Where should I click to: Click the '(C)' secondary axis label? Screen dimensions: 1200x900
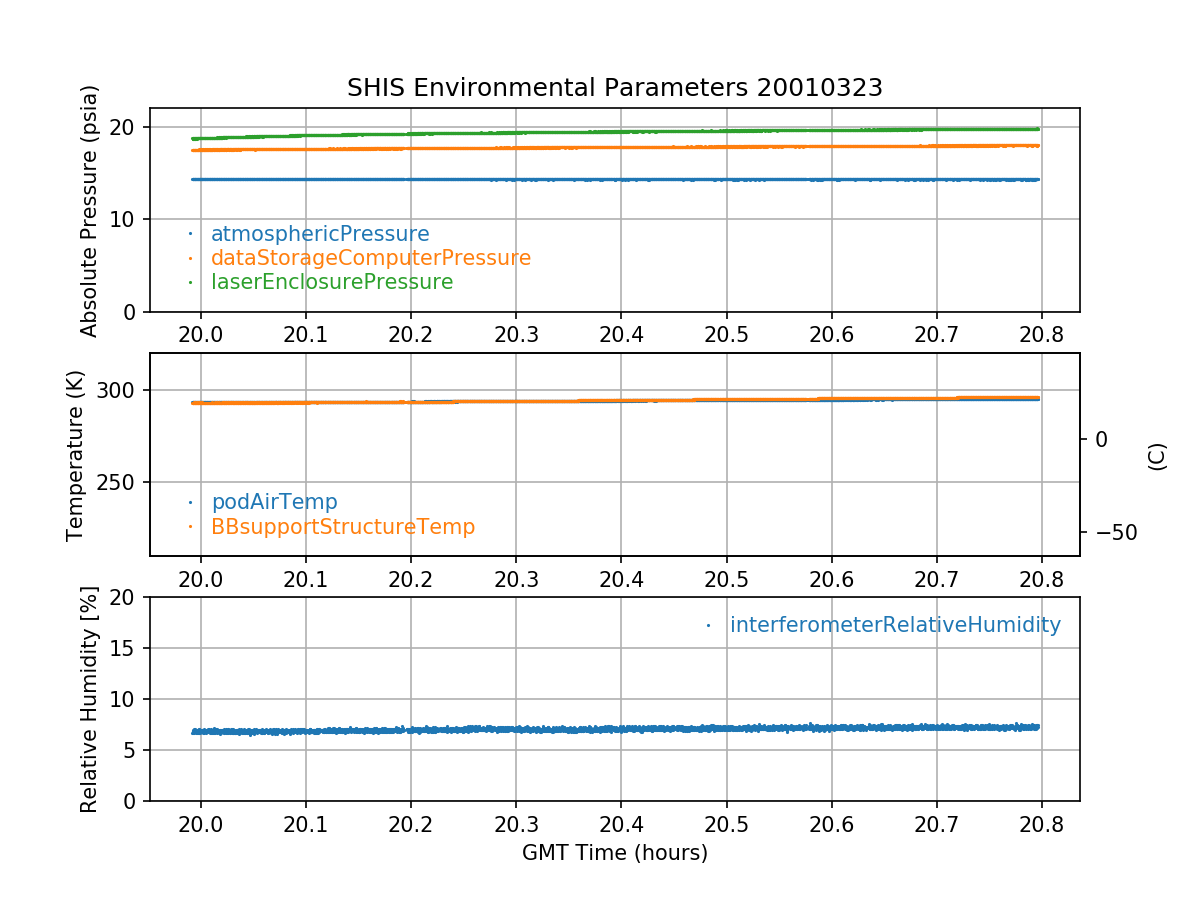click(1157, 456)
